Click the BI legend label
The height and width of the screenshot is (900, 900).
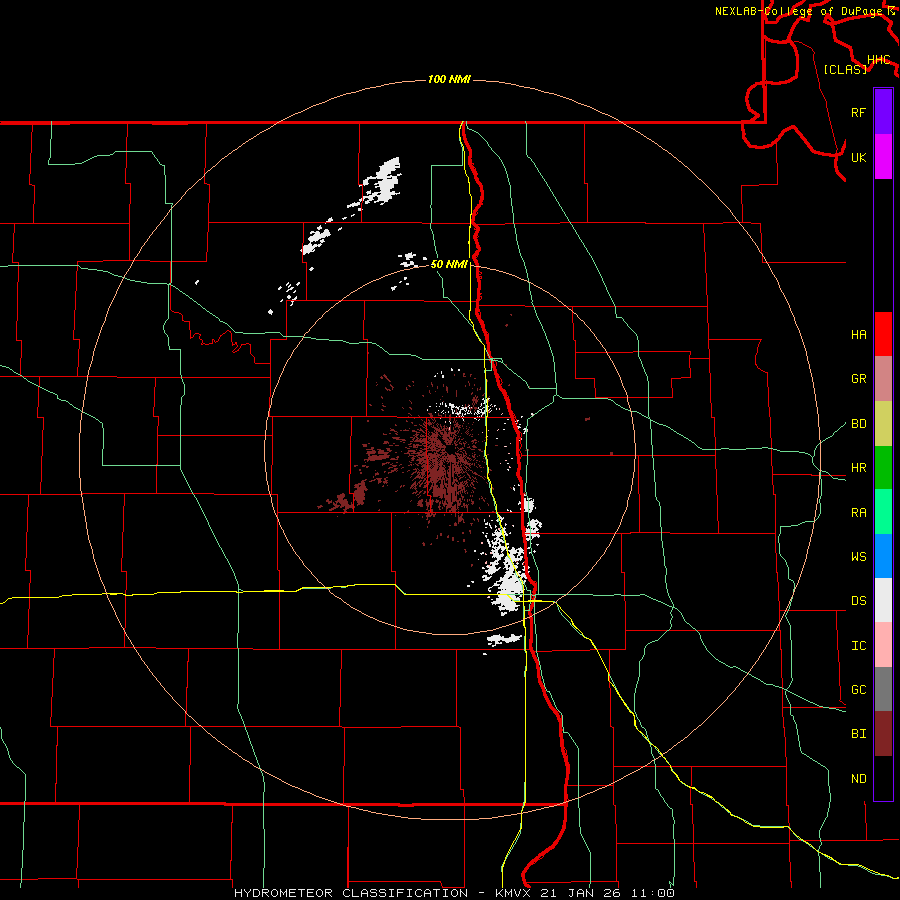[x=858, y=734]
